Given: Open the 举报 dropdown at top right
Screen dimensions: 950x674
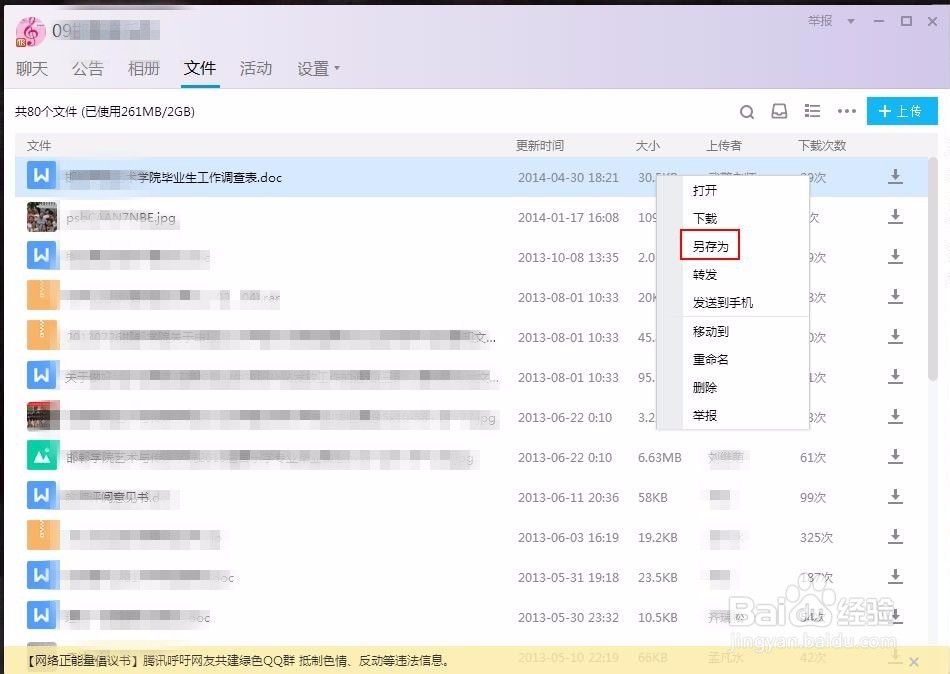Looking at the screenshot, I should click(823, 21).
